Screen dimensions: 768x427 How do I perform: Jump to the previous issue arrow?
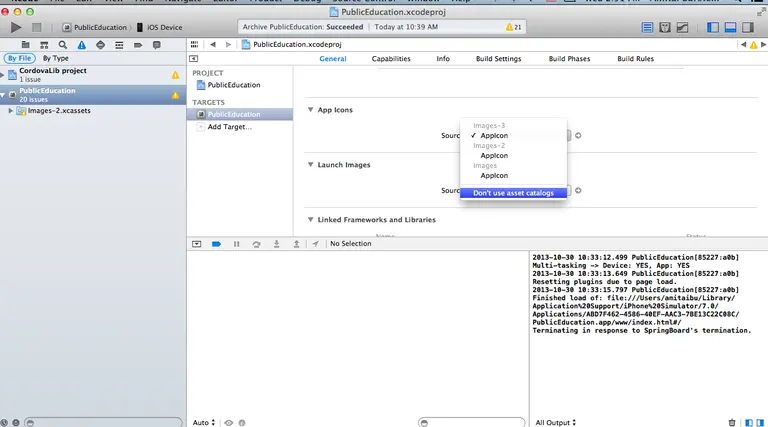tap(744, 45)
